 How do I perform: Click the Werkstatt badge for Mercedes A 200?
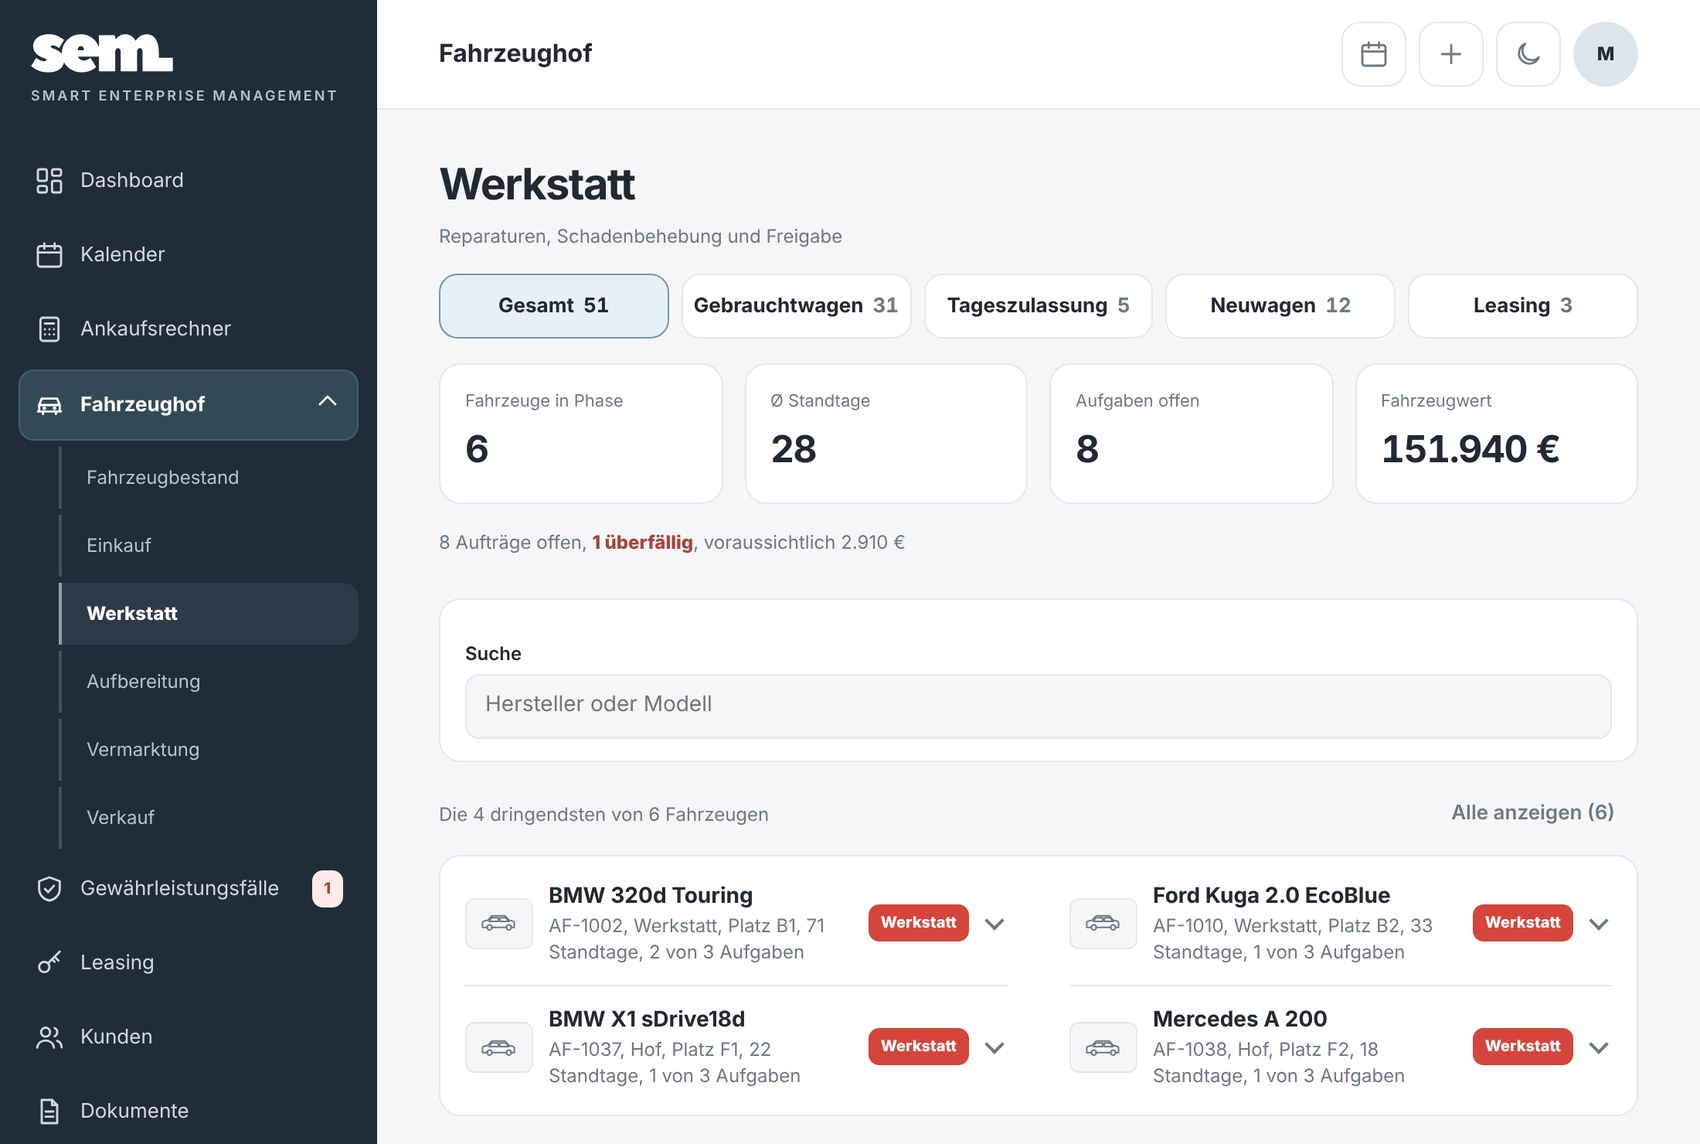pyautogui.click(x=1522, y=1046)
